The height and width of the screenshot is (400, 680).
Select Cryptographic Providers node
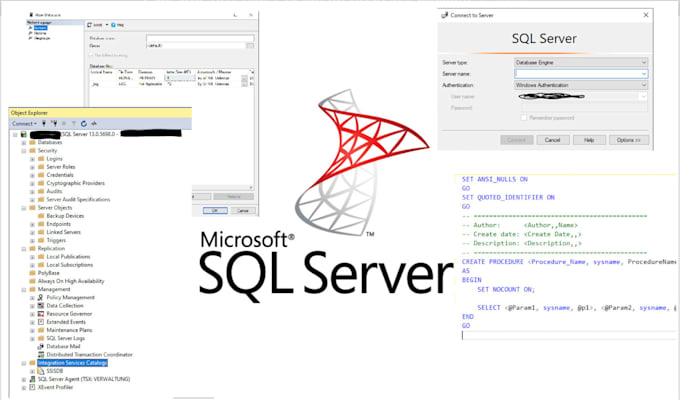pos(75,184)
